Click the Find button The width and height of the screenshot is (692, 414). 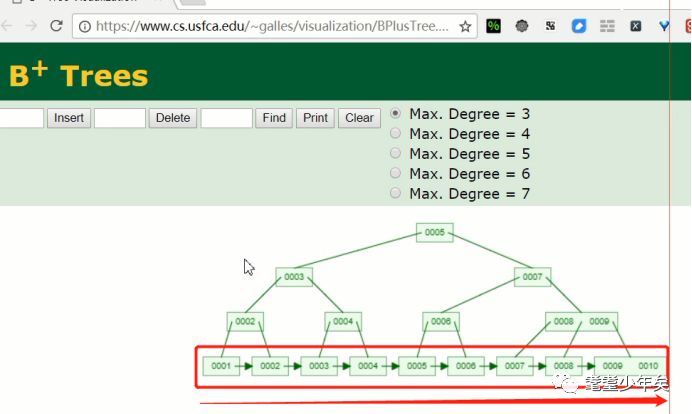(x=274, y=118)
